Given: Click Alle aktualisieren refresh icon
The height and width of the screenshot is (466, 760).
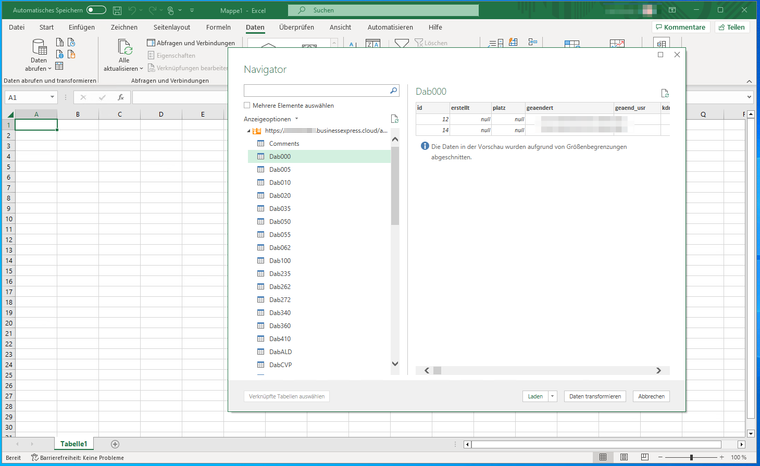Looking at the screenshot, I should pyautogui.click(x=124, y=48).
